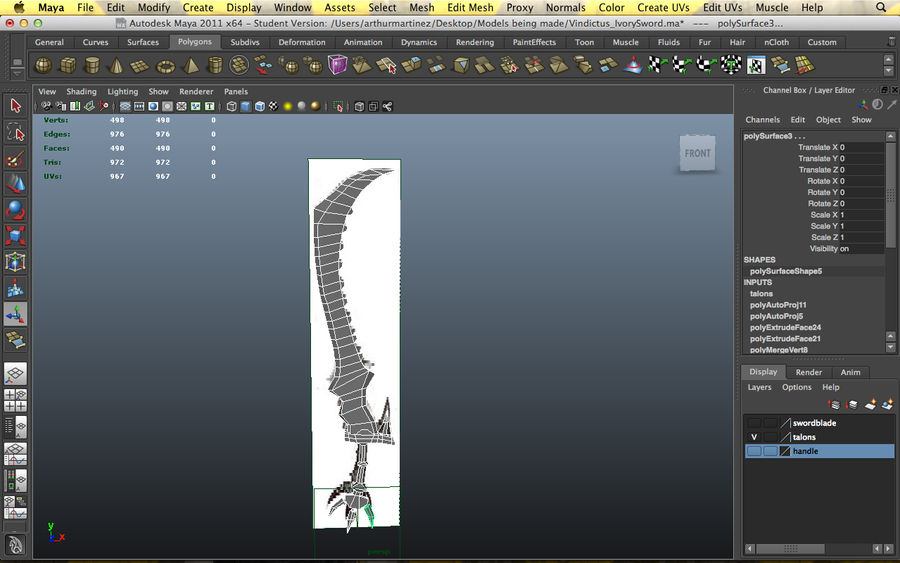Click the red-blue sculpt geometry shelf icon
This screenshot has width=900, height=563.
pos(633,65)
